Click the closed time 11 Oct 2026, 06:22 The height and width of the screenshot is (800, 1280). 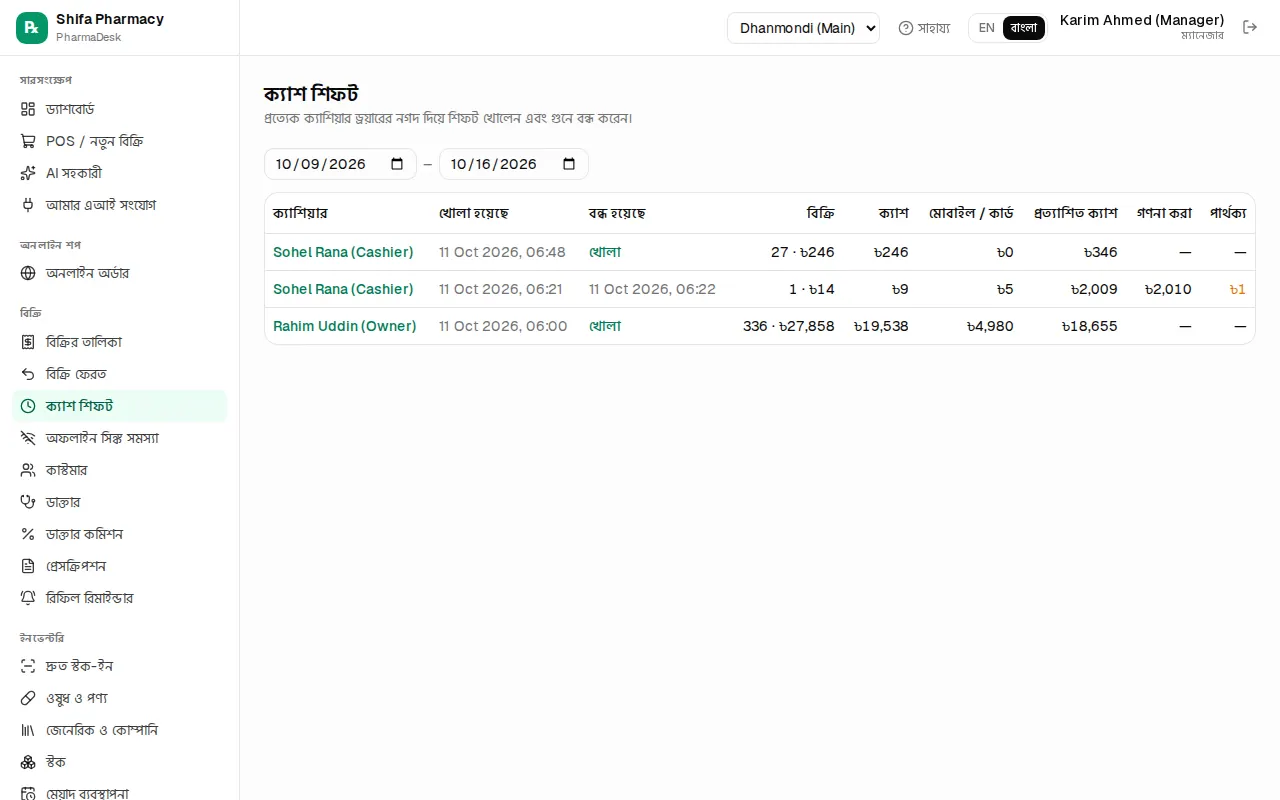point(652,289)
